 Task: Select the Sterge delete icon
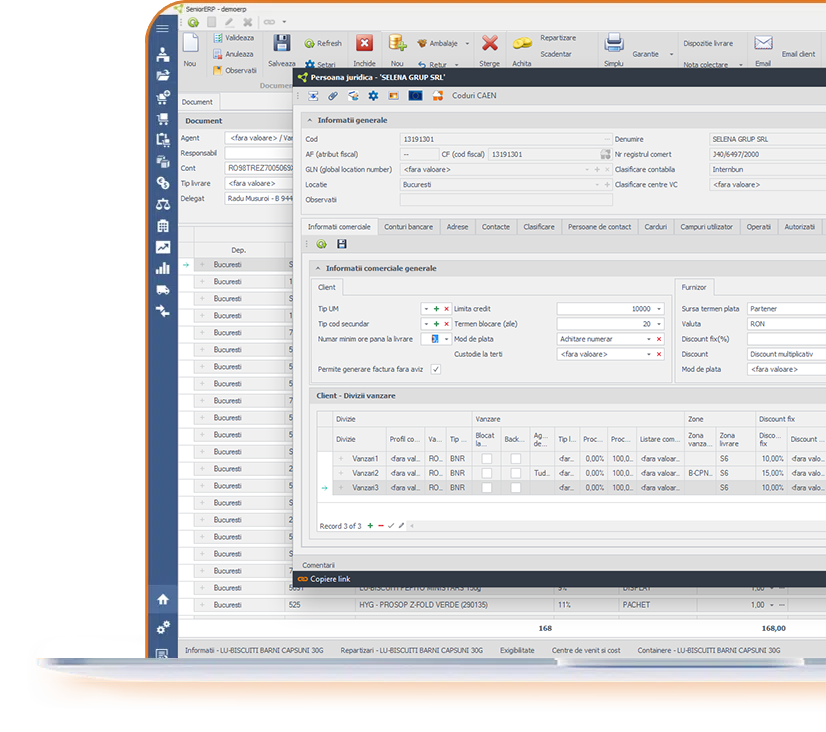[489, 43]
